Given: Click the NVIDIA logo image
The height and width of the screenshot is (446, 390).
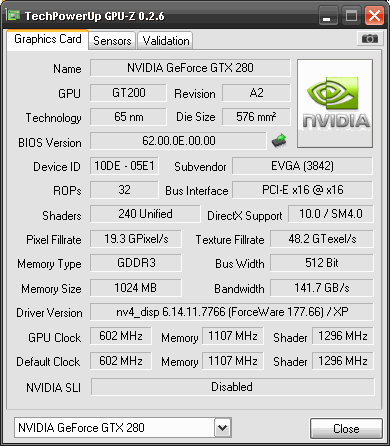Looking at the screenshot, I should click(x=335, y=104).
